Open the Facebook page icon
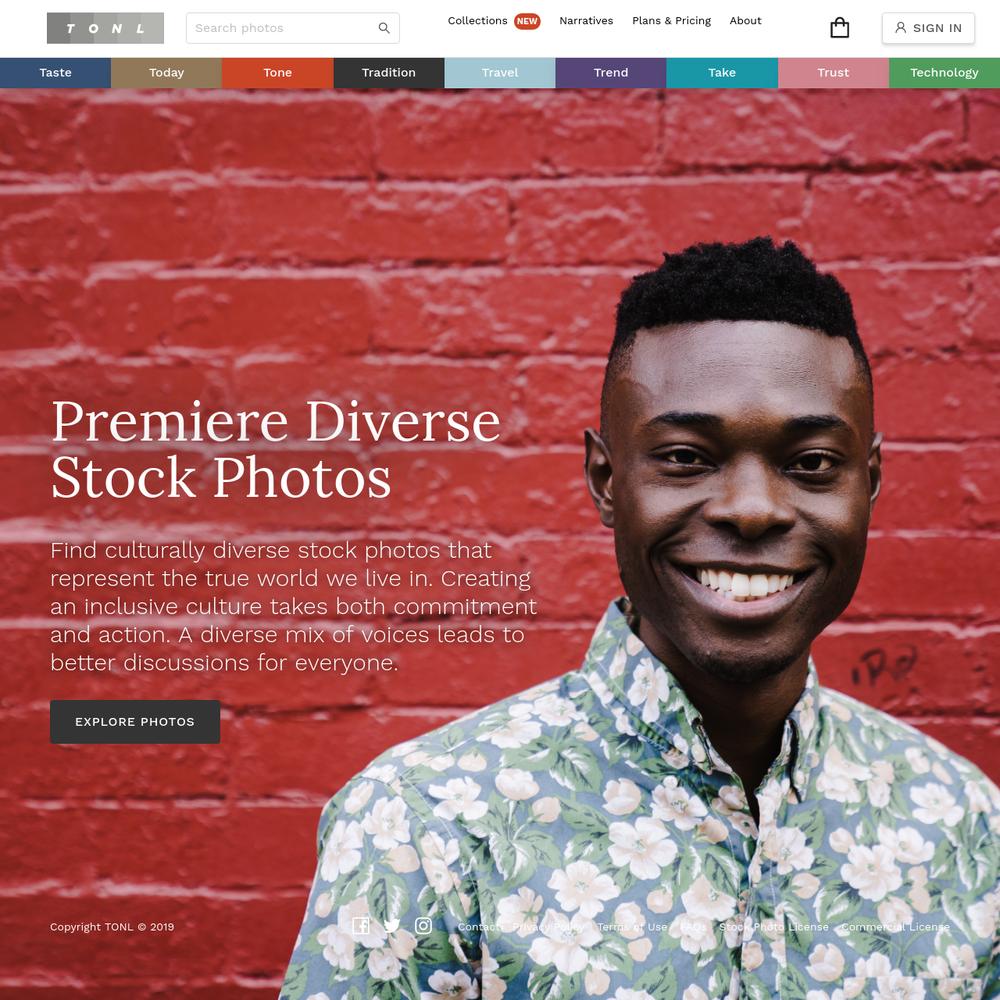Viewport: 1000px width, 1000px height. pyautogui.click(x=361, y=925)
